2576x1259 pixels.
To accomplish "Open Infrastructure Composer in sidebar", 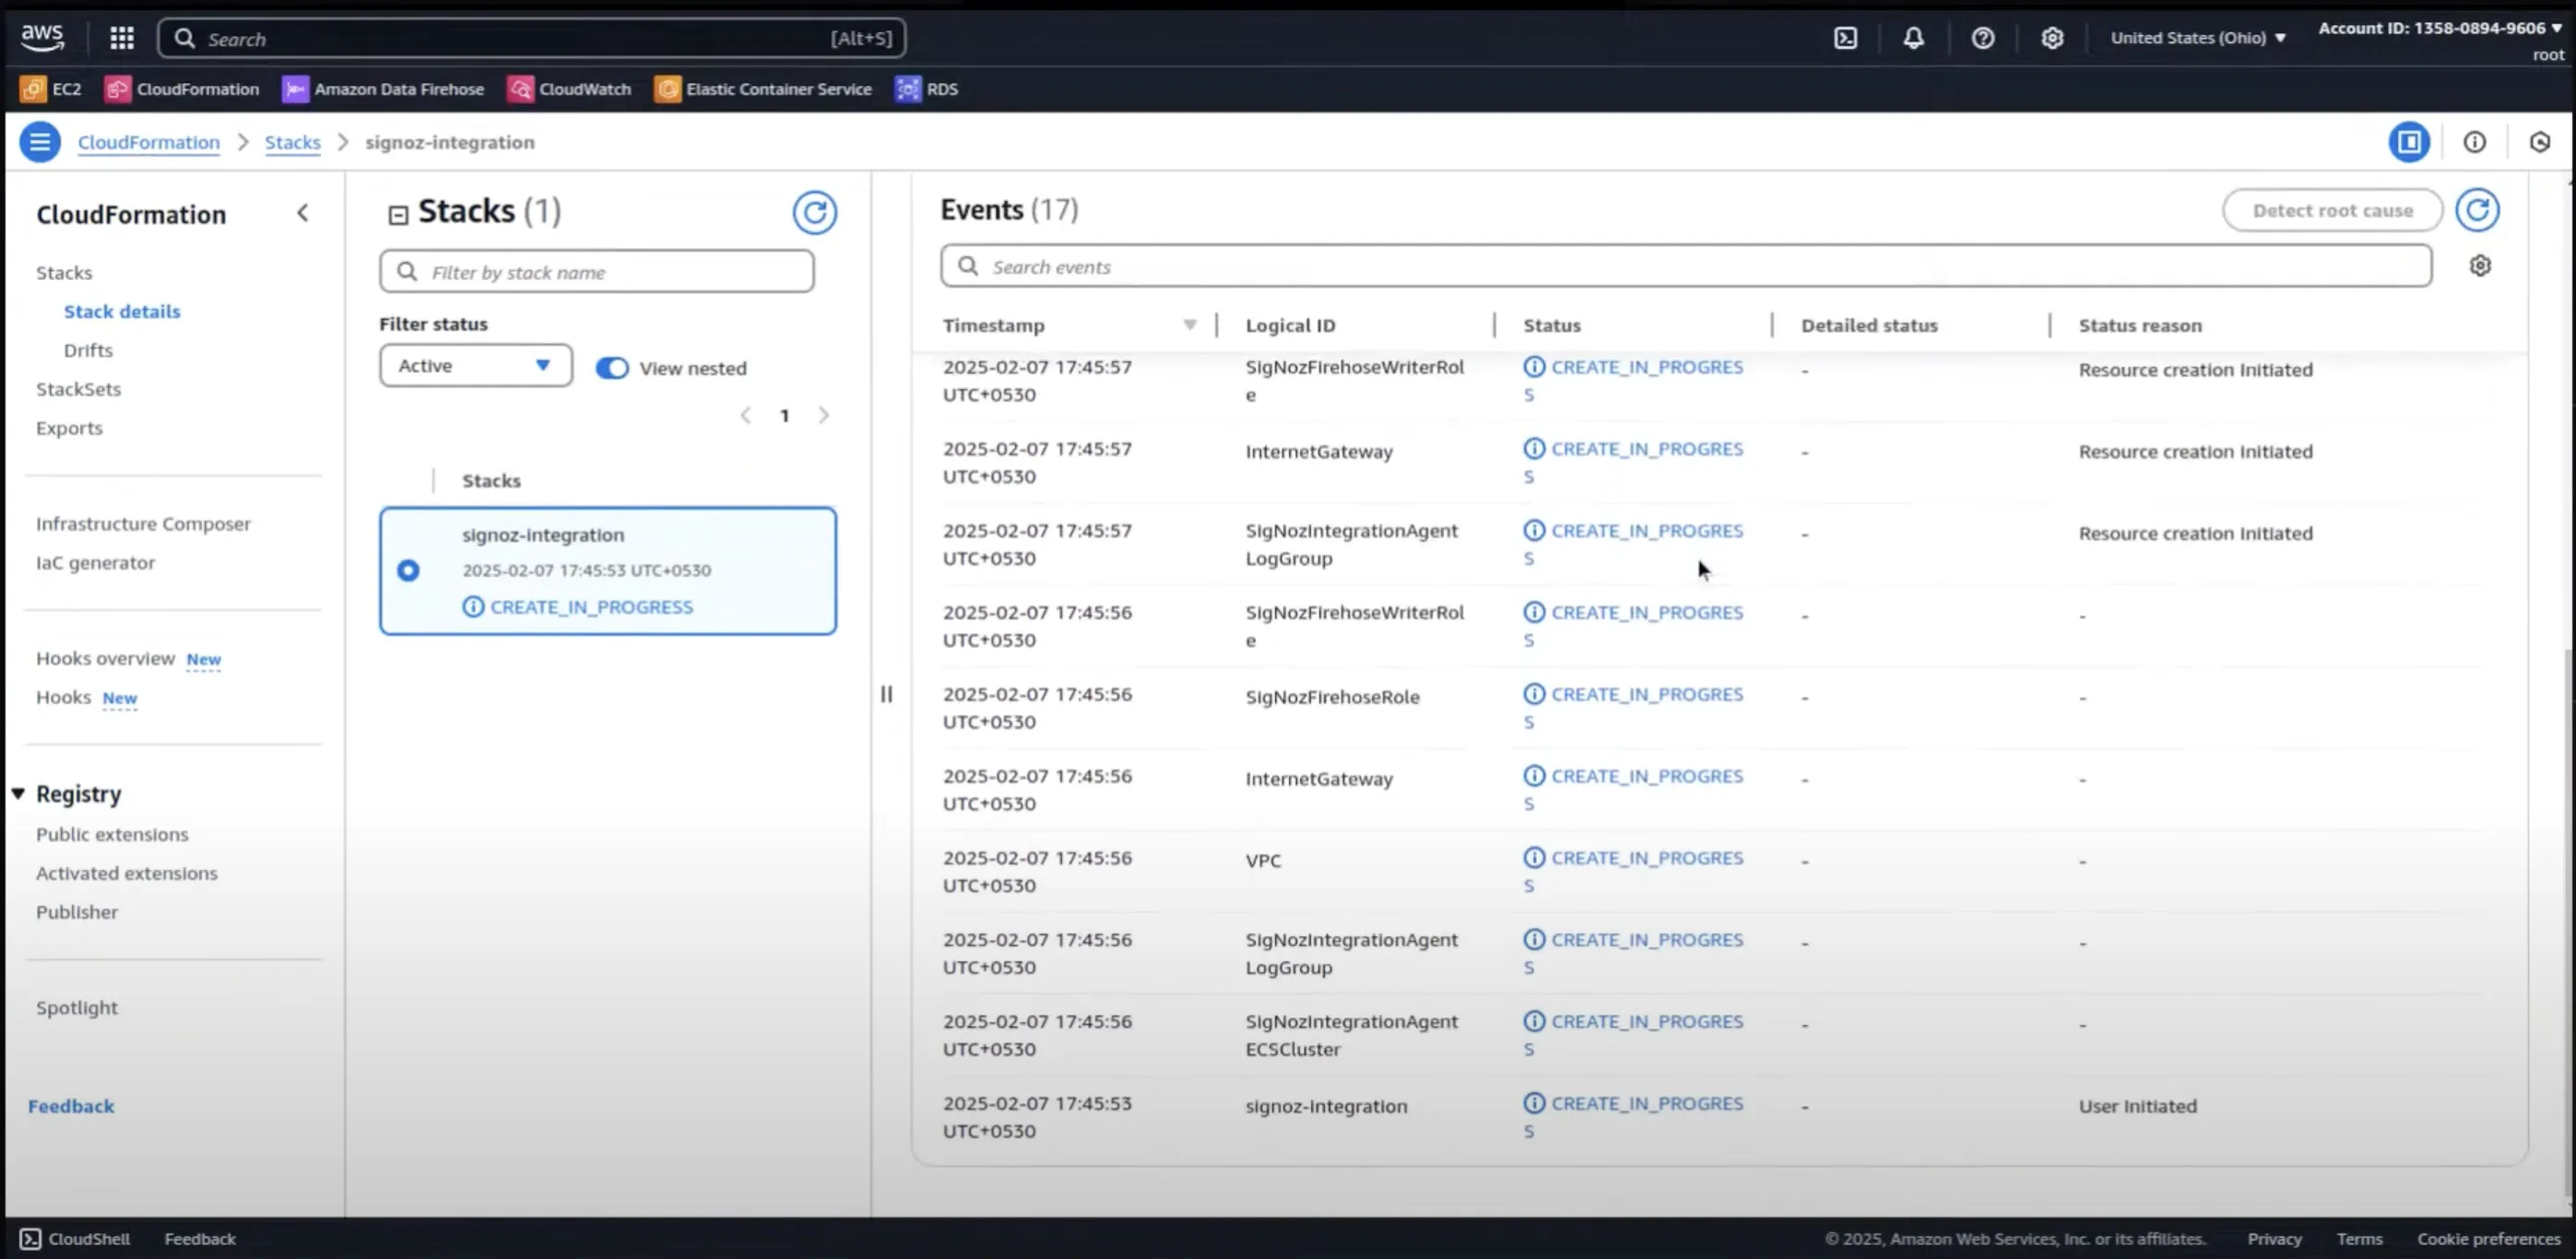I will click(143, 524).
